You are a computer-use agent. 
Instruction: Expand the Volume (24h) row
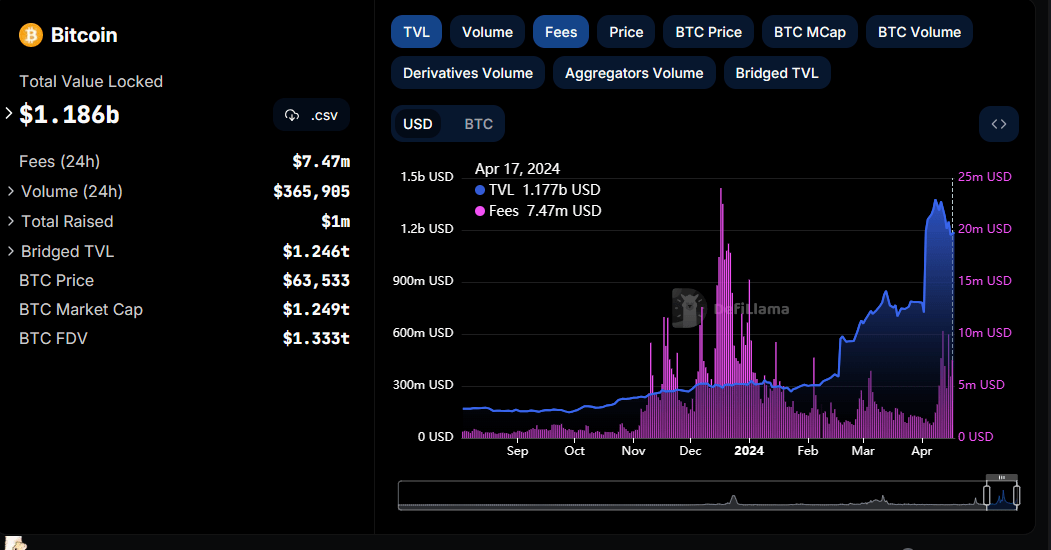pyautogui.click(x=11, y=191)
